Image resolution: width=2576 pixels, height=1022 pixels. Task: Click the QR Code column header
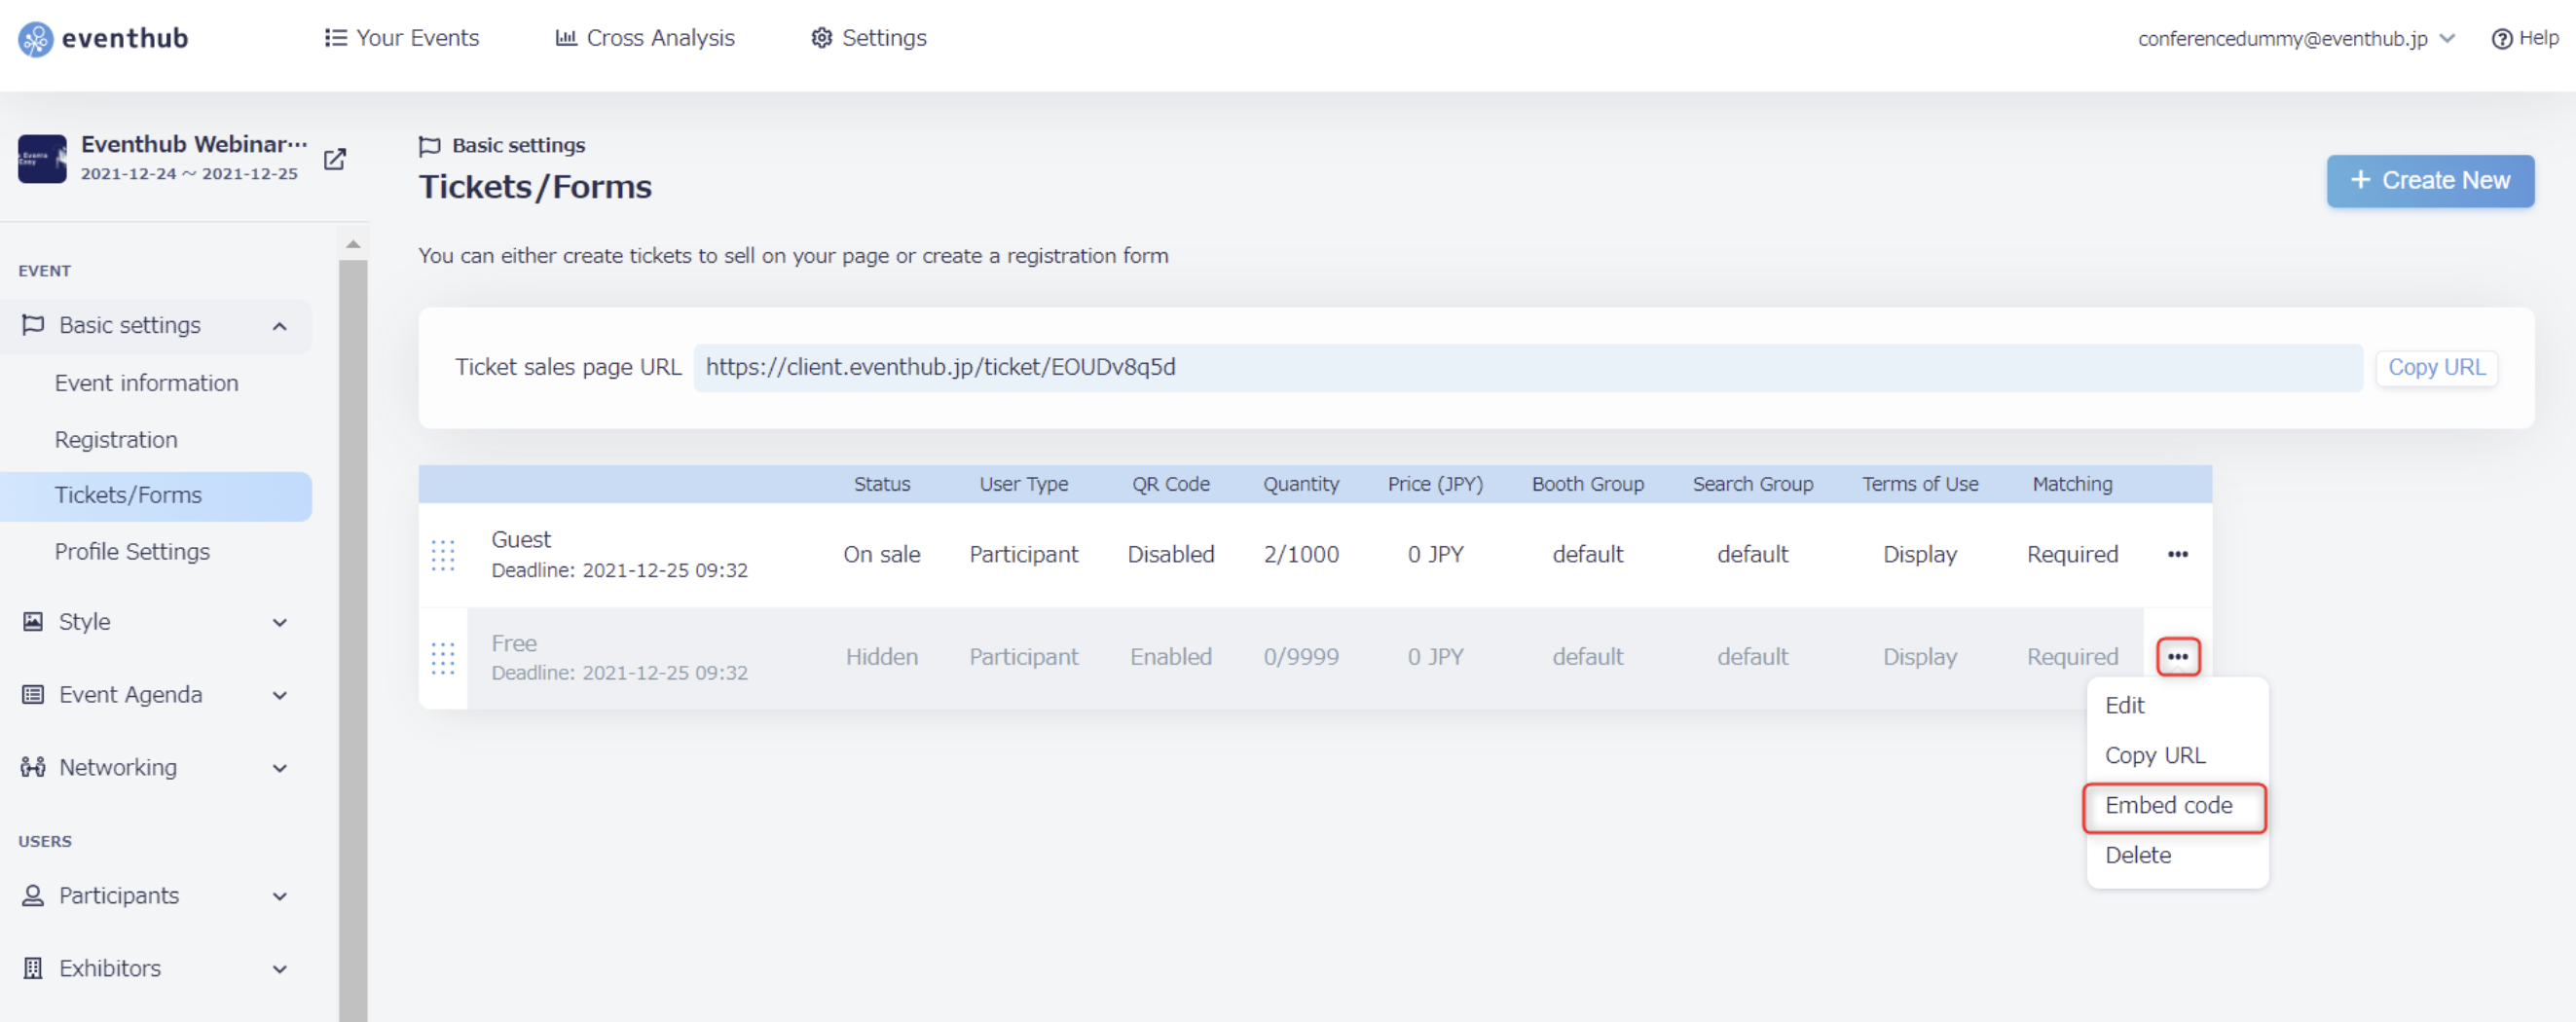pos(1170,484)
